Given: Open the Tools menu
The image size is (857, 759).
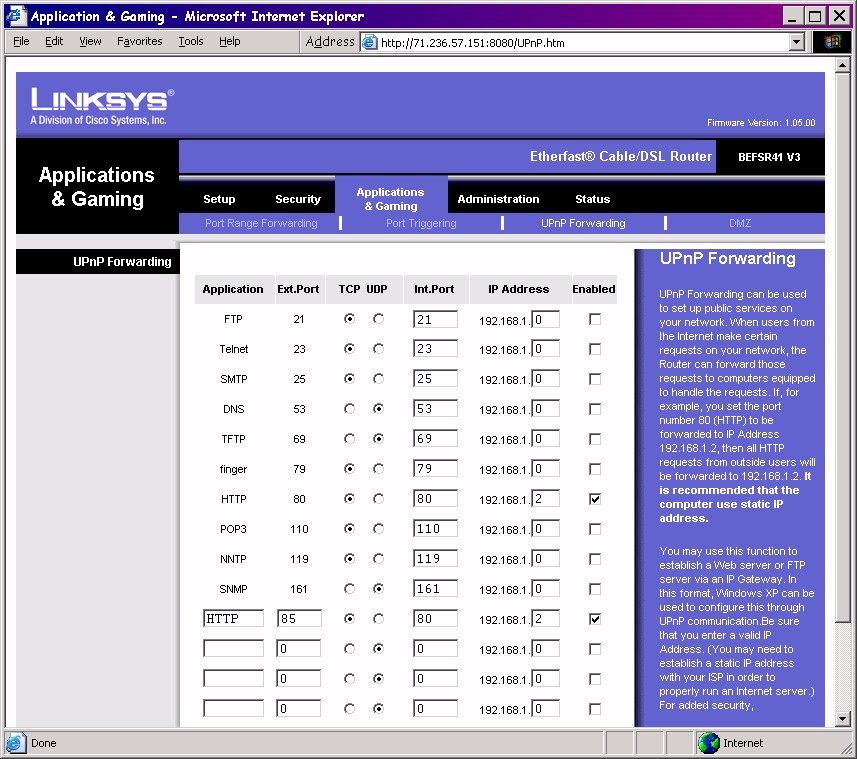Looking at the screenshot, I should pos(191,41).
